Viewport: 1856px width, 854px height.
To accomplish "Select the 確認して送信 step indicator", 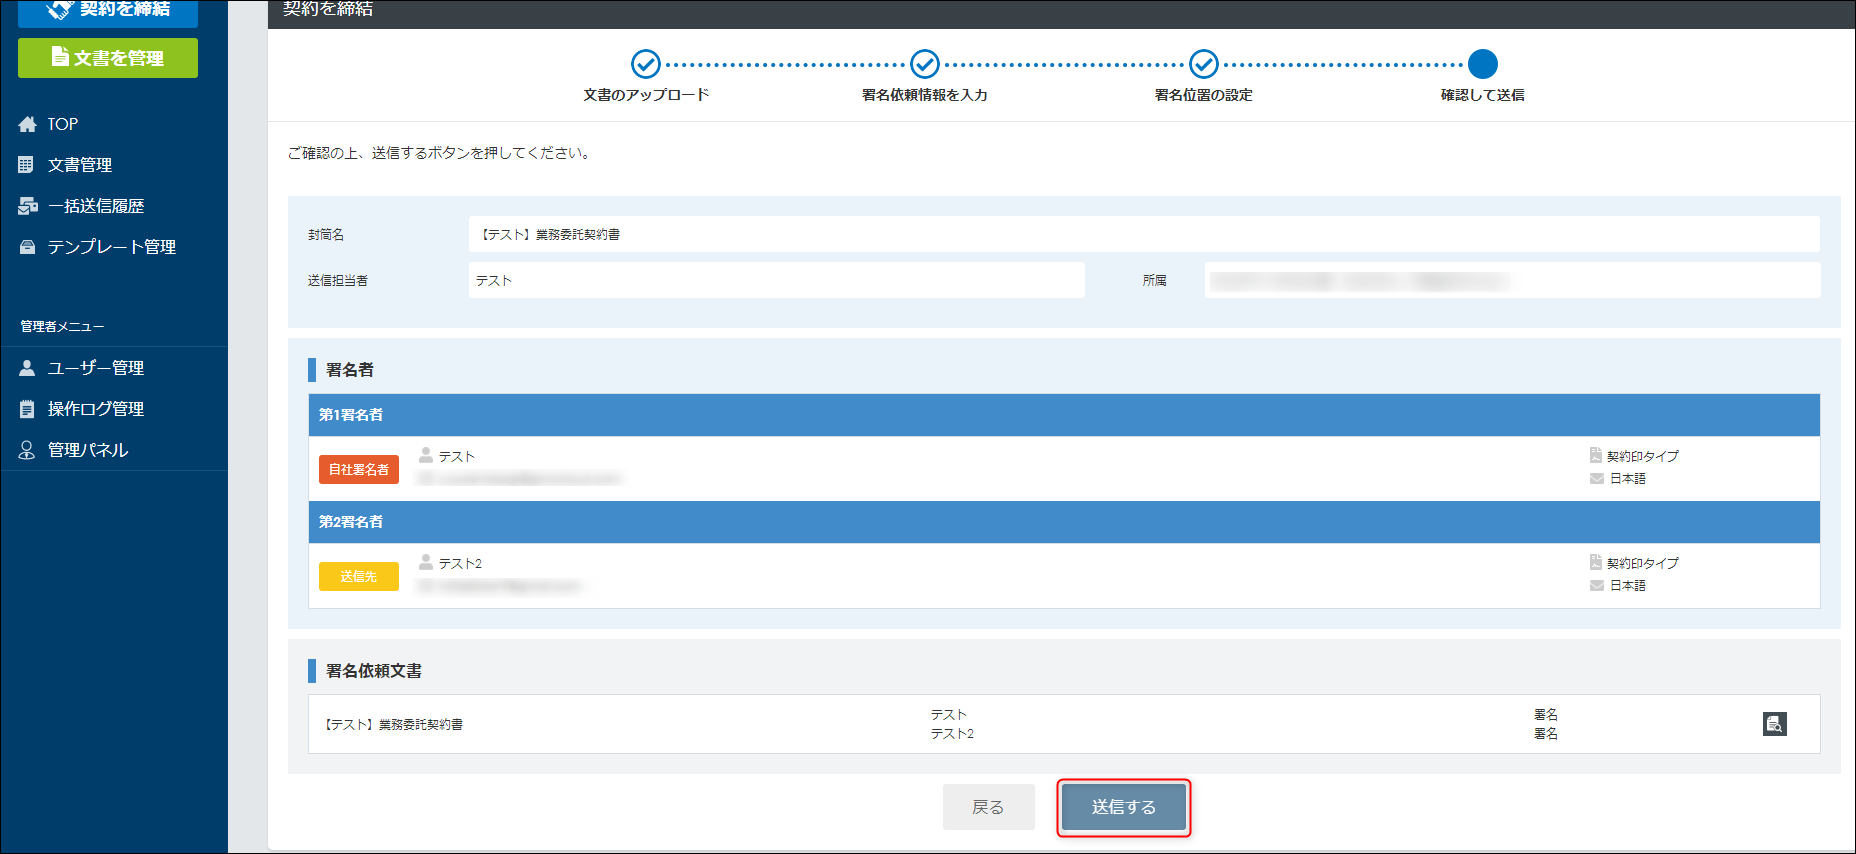I will coord(1483,64).
